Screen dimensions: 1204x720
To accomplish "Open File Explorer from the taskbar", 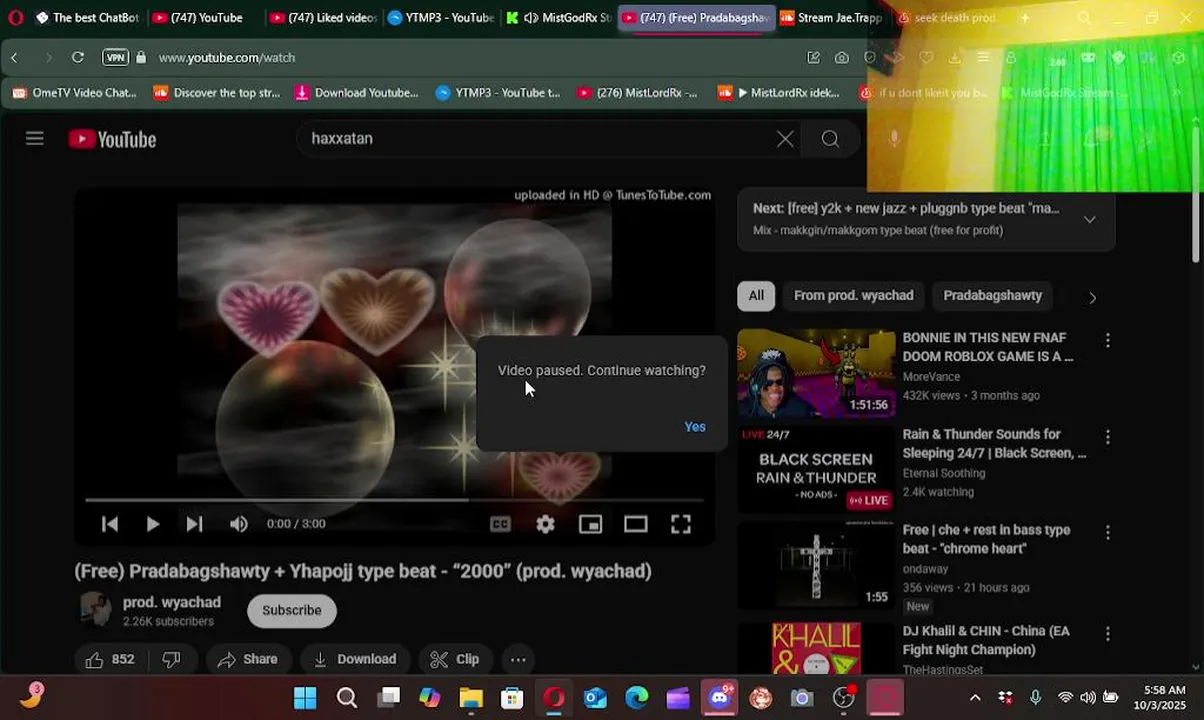I will coord(470,698).
